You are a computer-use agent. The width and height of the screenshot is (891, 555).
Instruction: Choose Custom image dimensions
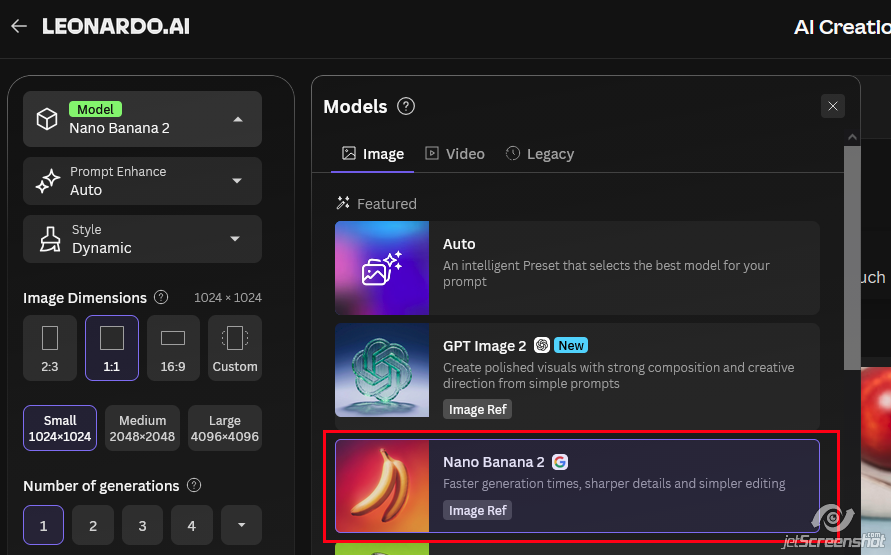pos(235,348)
